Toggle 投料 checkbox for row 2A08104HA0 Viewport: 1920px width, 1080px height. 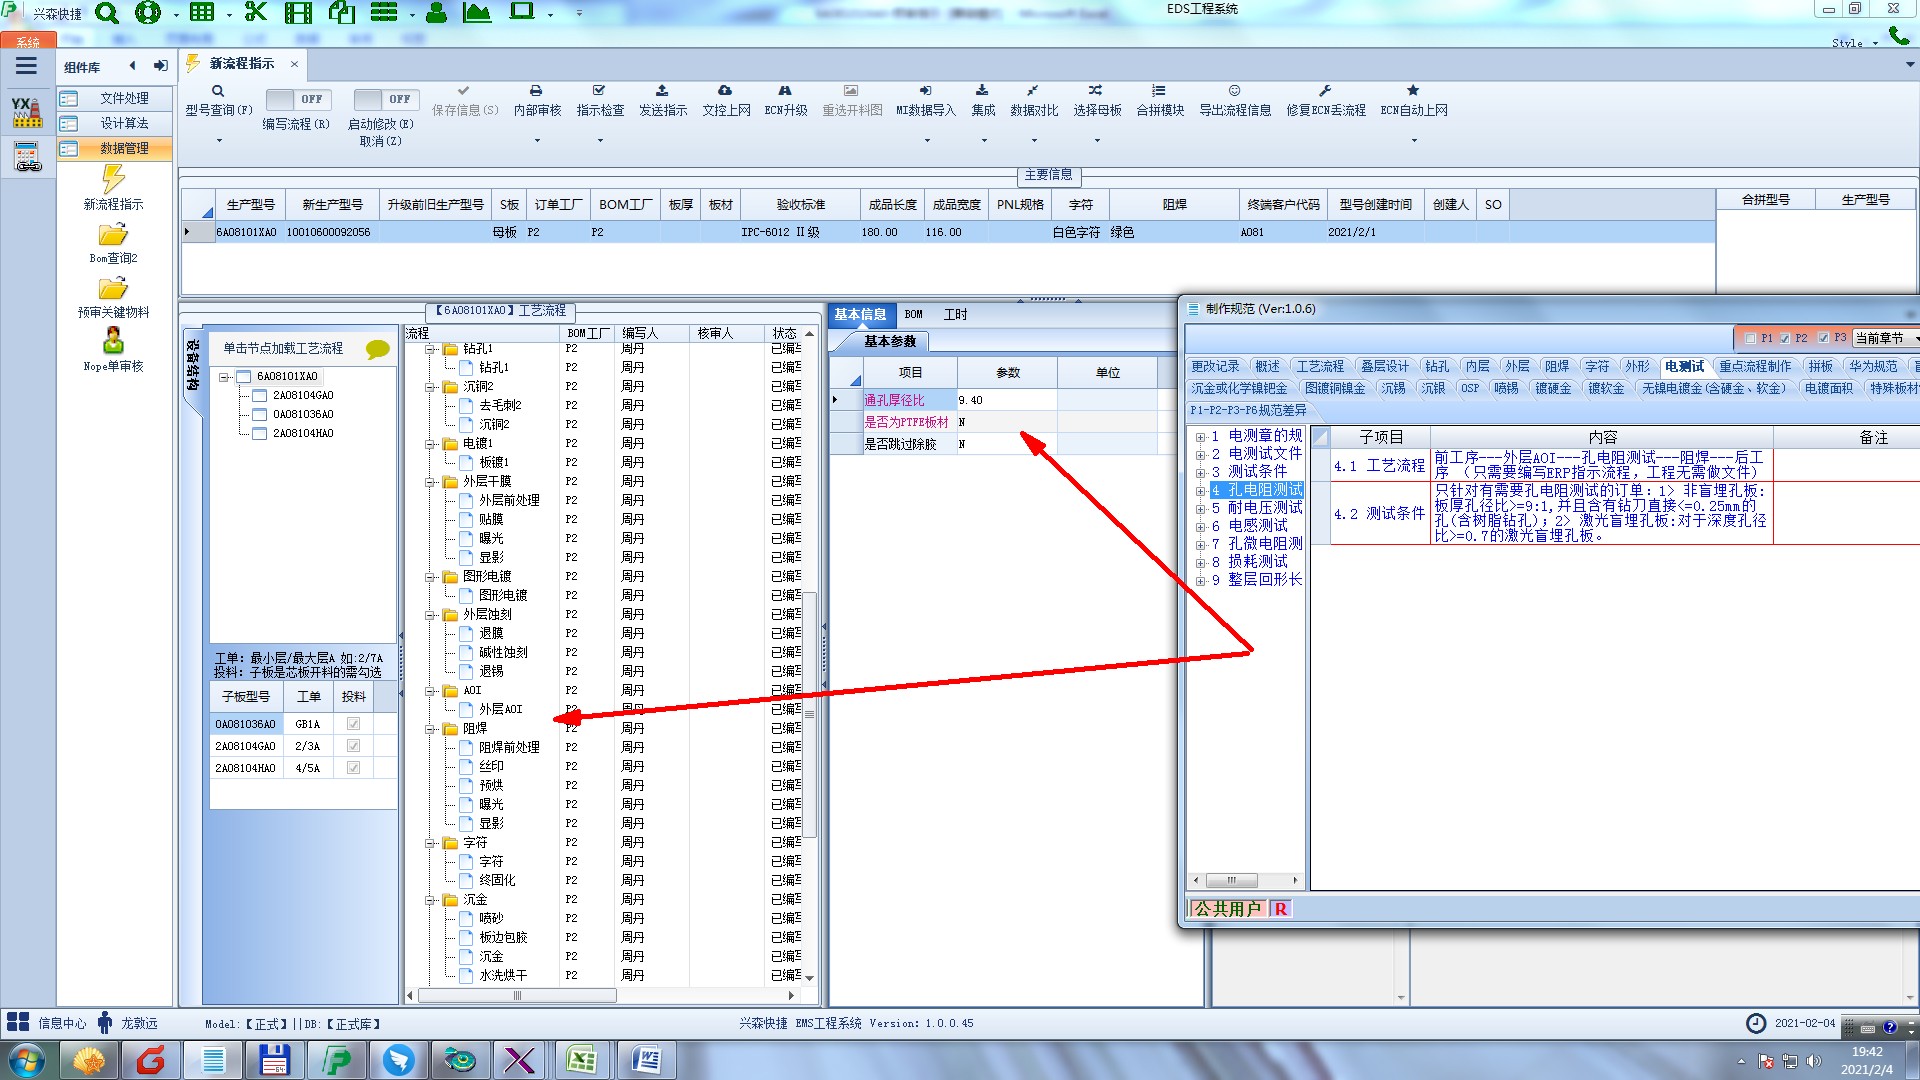[x=353, y=768]
